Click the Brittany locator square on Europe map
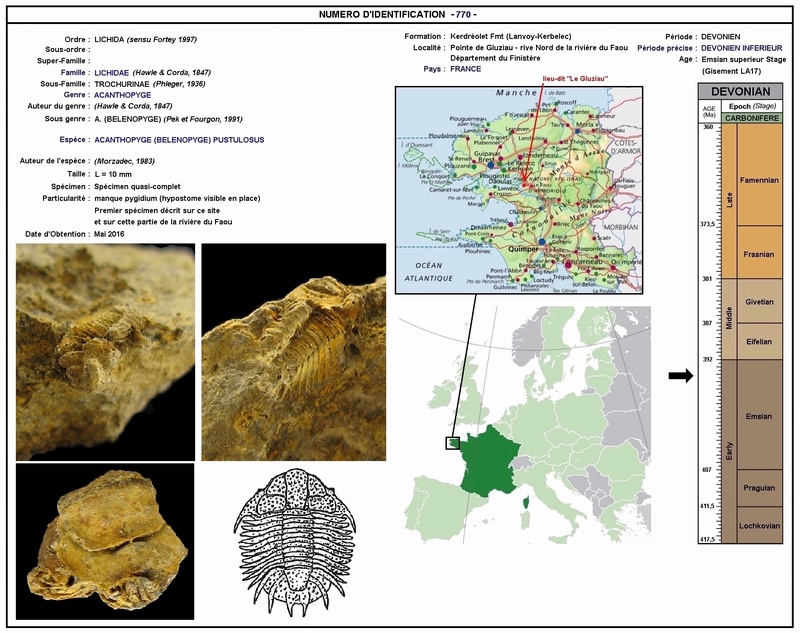 453,443
